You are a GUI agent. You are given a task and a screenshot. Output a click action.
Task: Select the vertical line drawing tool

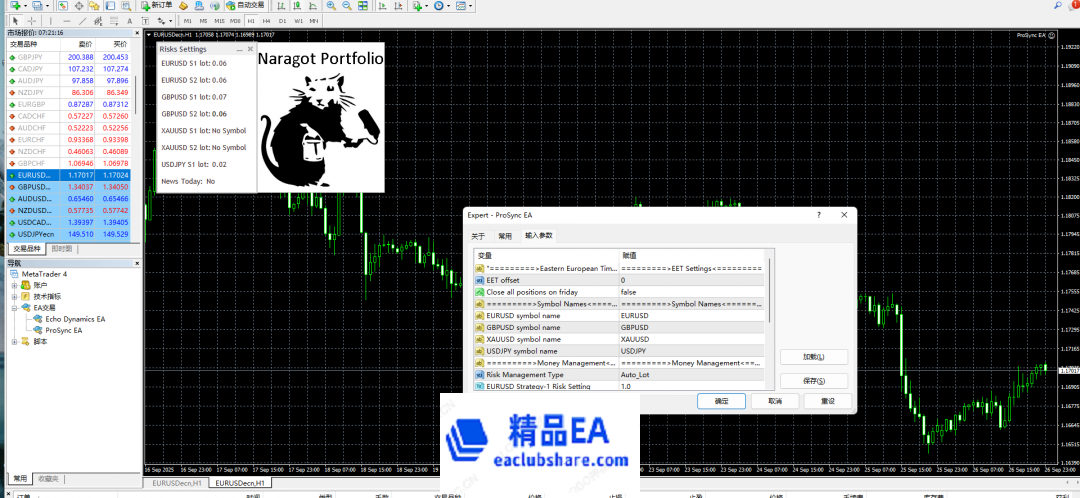pos(51,21)
